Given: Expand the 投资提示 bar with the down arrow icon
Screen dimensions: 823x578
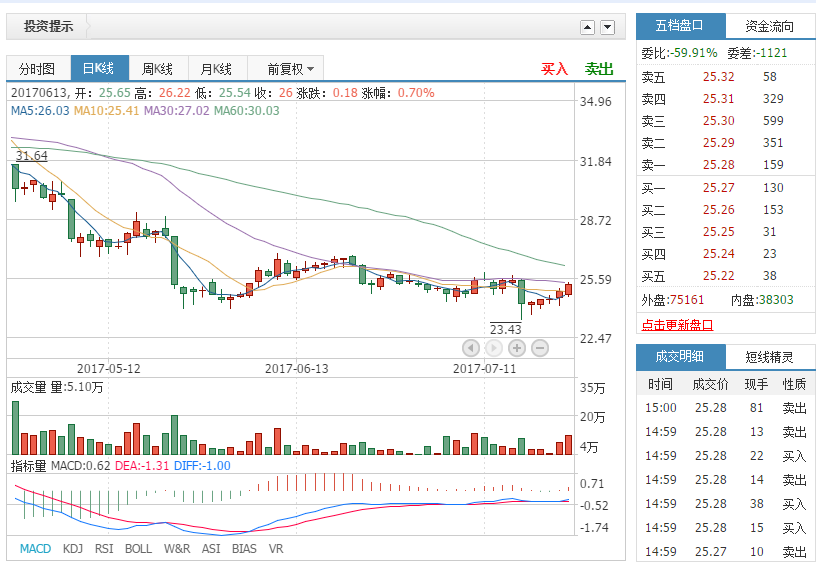Looking at the screenshot, I should click(x=607, y=27).
